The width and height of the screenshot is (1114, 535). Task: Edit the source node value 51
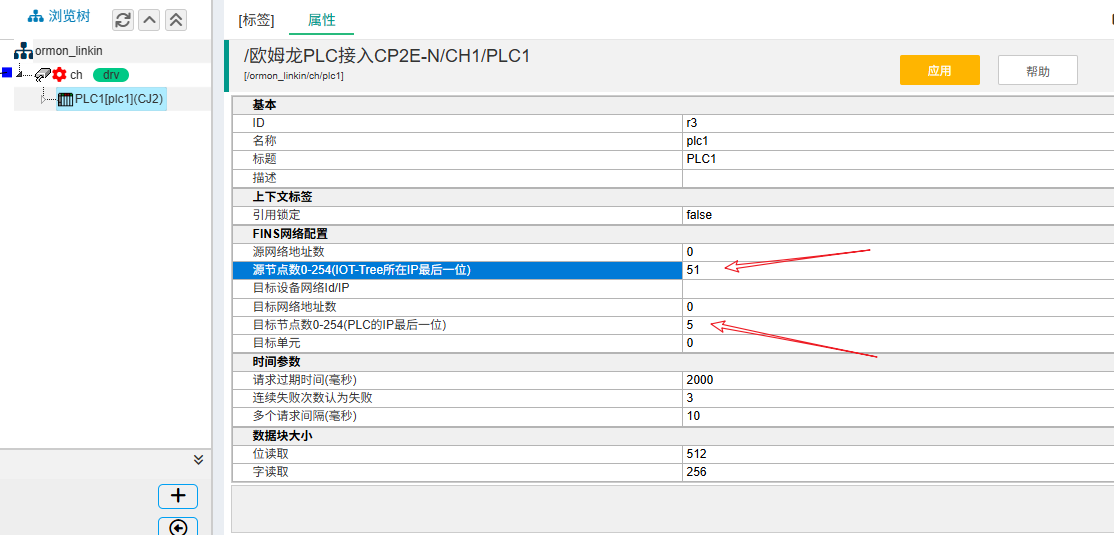pyautogui.click(x=898, y=270)
